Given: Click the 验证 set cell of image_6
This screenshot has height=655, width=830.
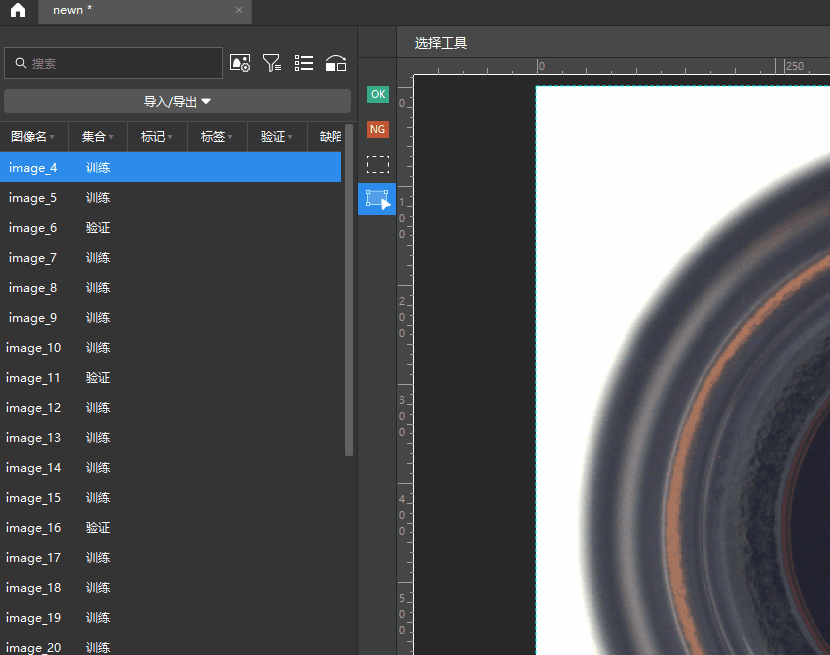Looking at the screenshot, I should 98,228.
